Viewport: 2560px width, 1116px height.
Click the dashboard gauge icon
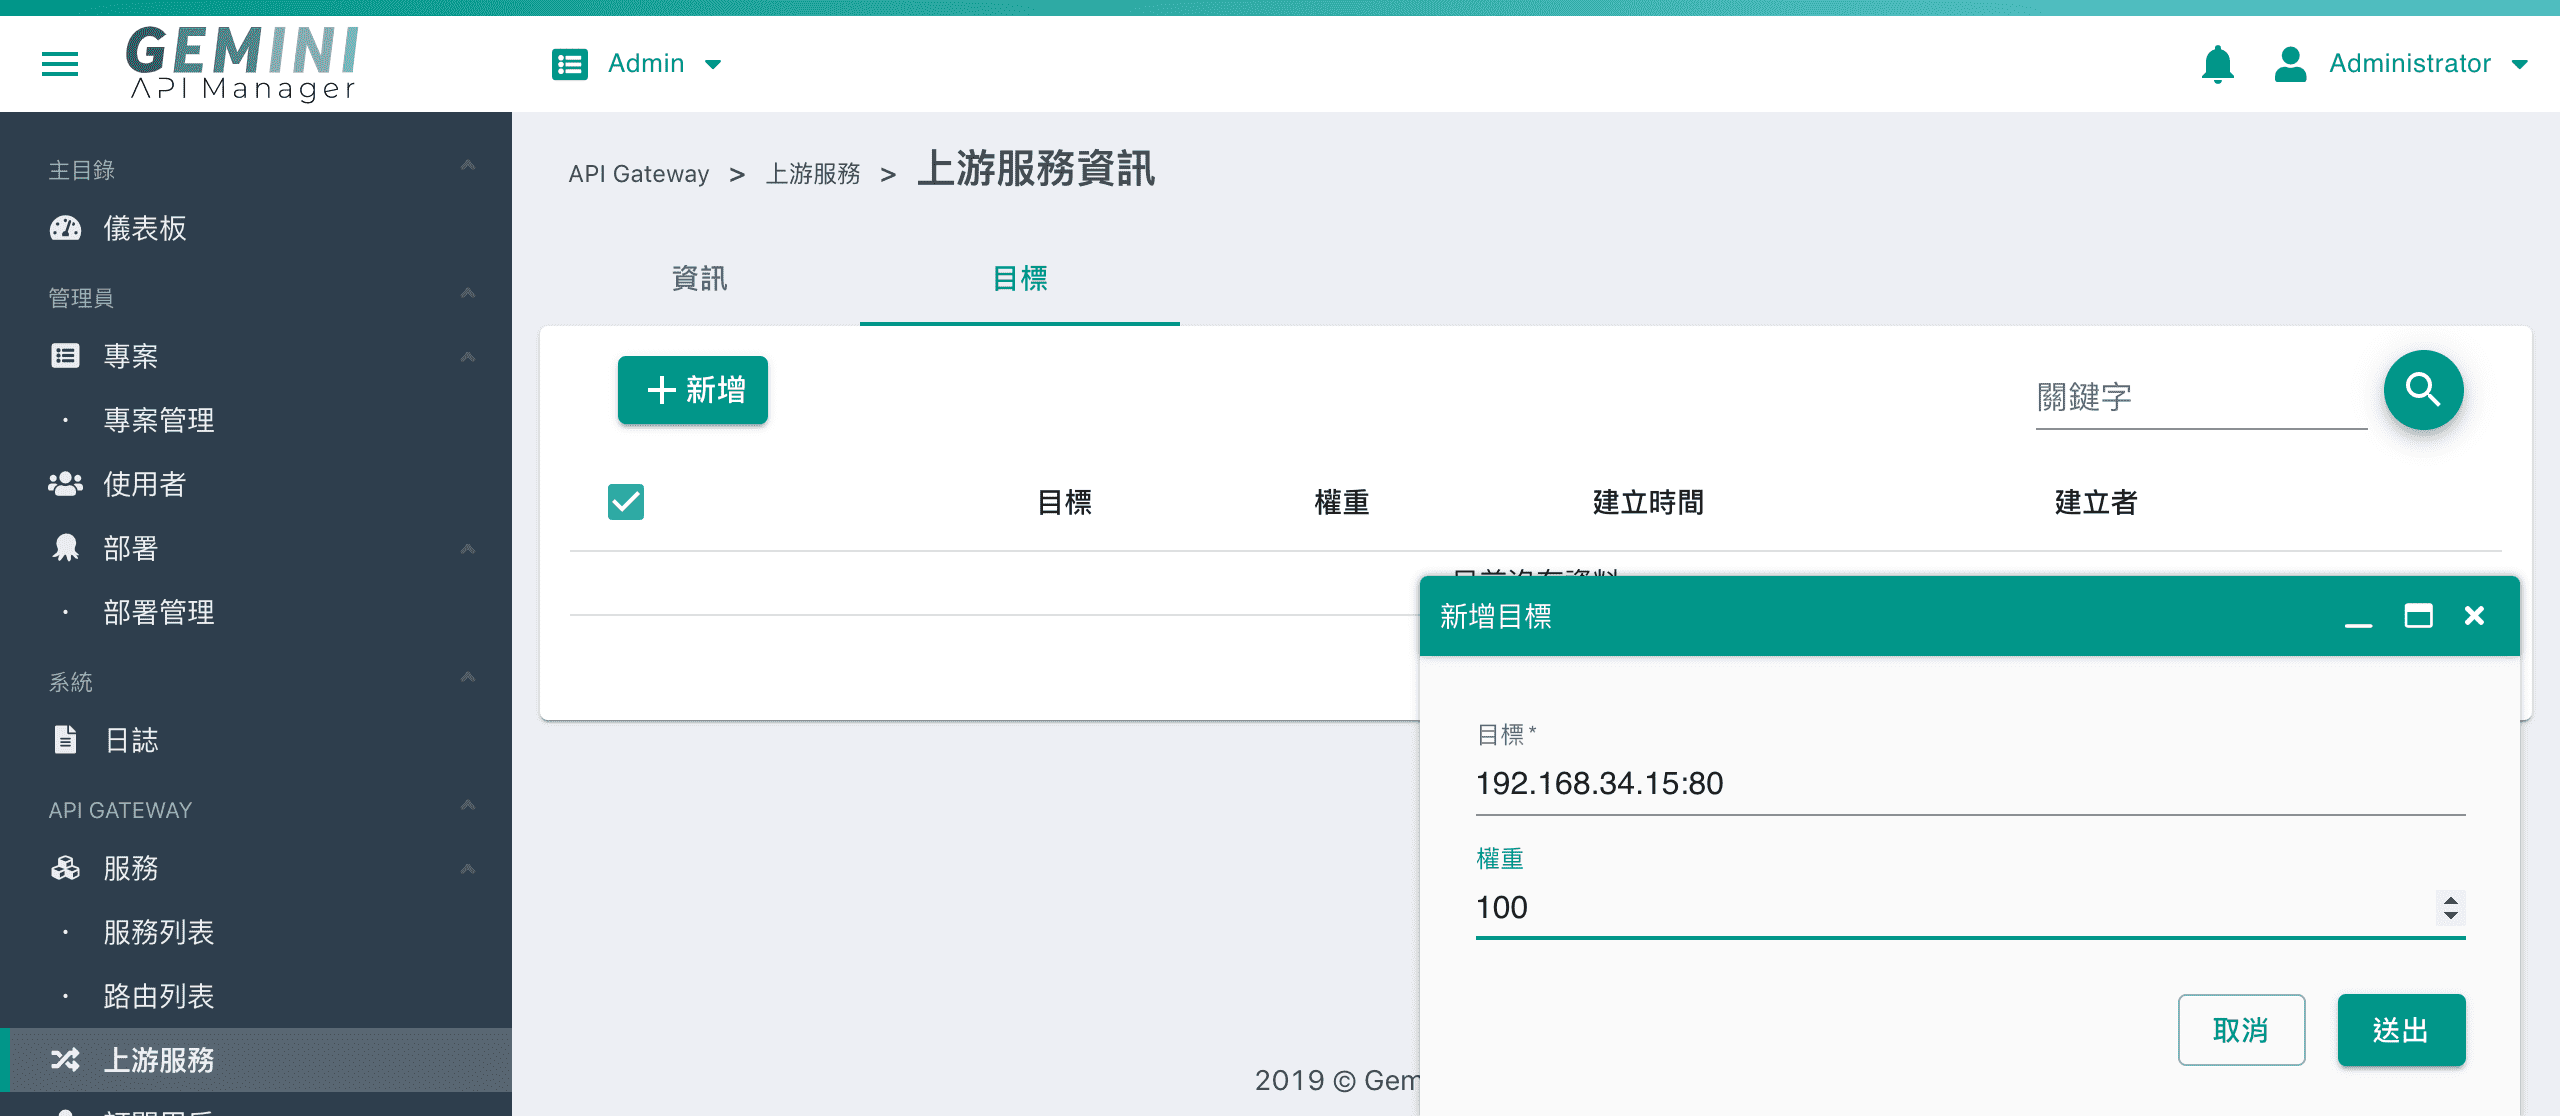point(65,228)
